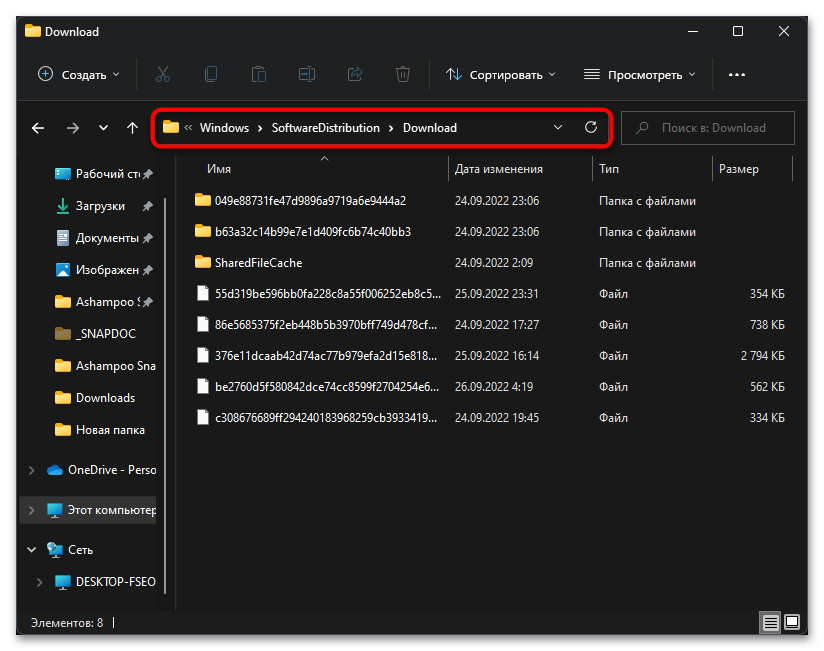
Task: Sort by Имя column header
Action: click(x=219, y=169)
